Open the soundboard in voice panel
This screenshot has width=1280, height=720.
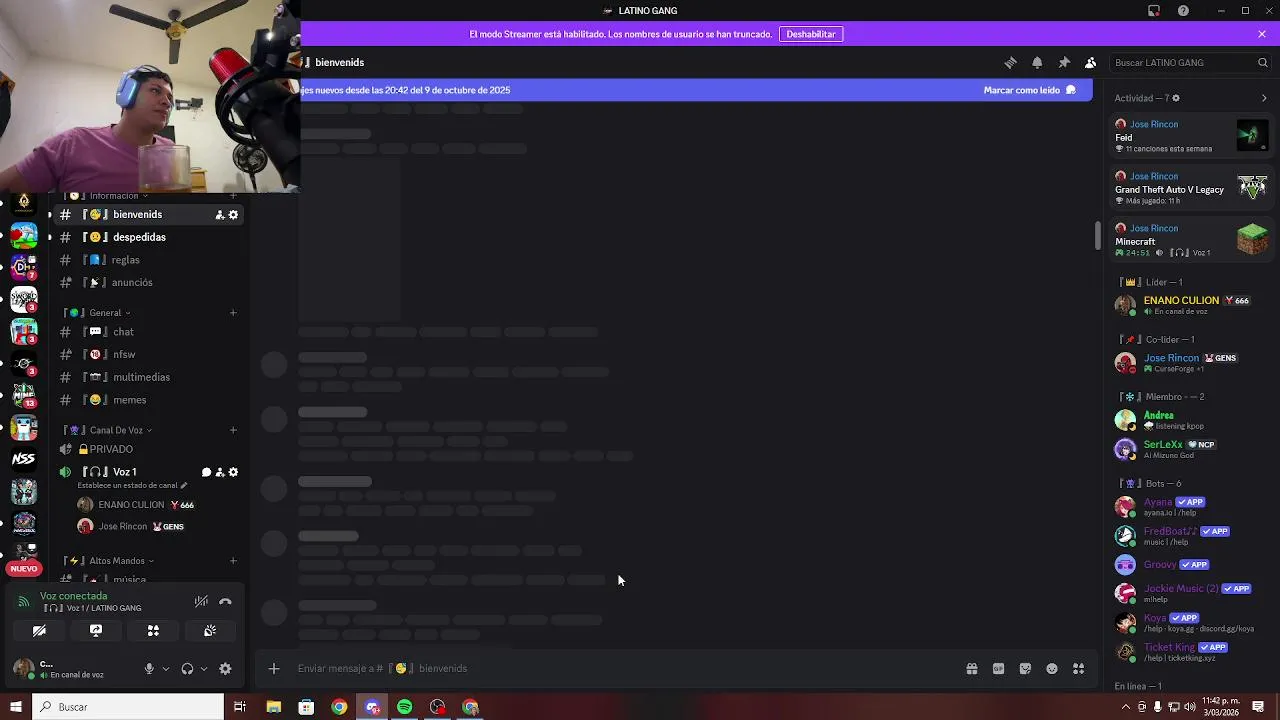pos(210,631)
